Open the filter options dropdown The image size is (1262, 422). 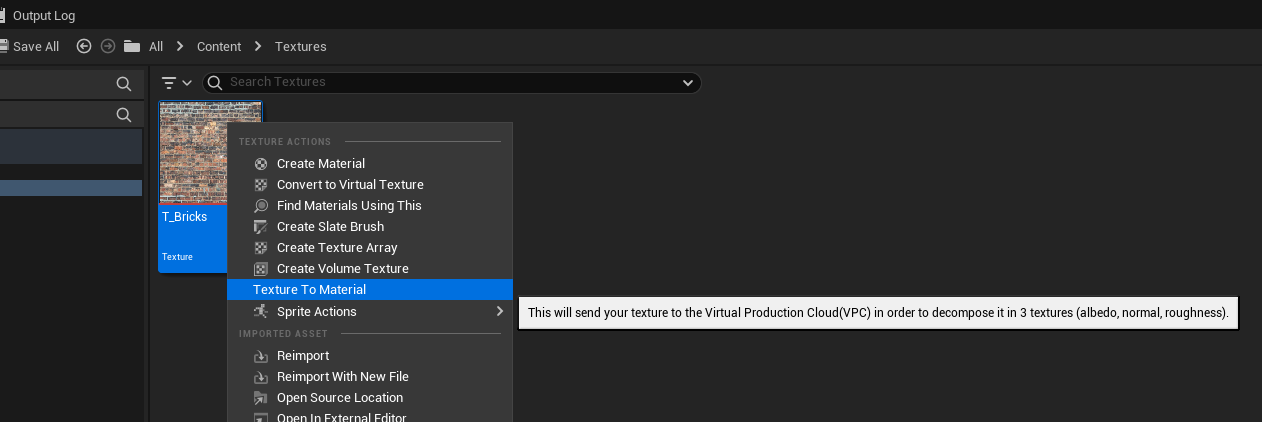coord(176,83)
